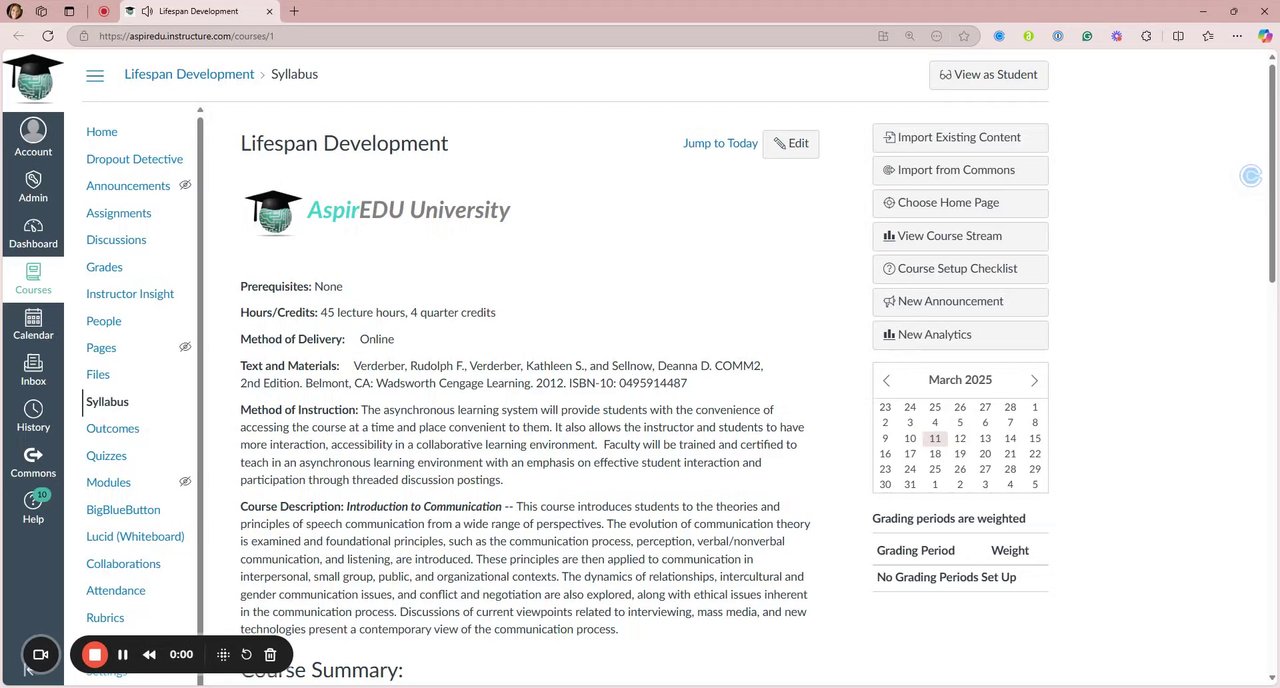The image size is (1280, 688).
Task: Open Quizzes in course navigation
Action: [x=106, y=456]
